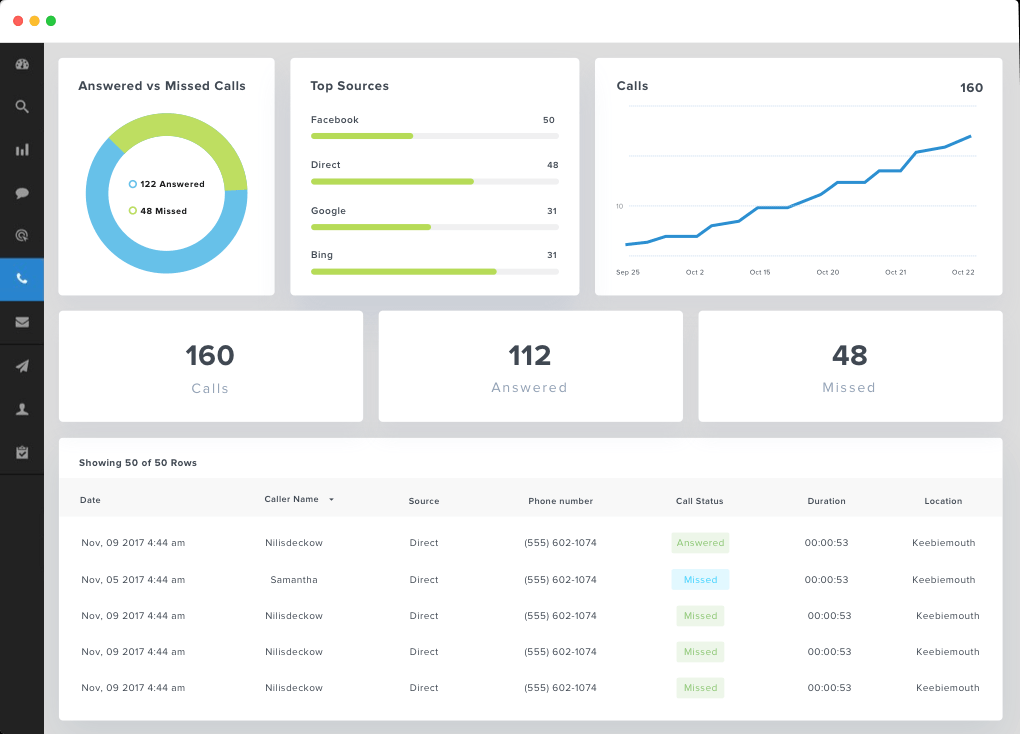Click the Answered status badge in first row
Viewport: 1020px width, 734px height.
pyautogui.click(x=700, y=543)
